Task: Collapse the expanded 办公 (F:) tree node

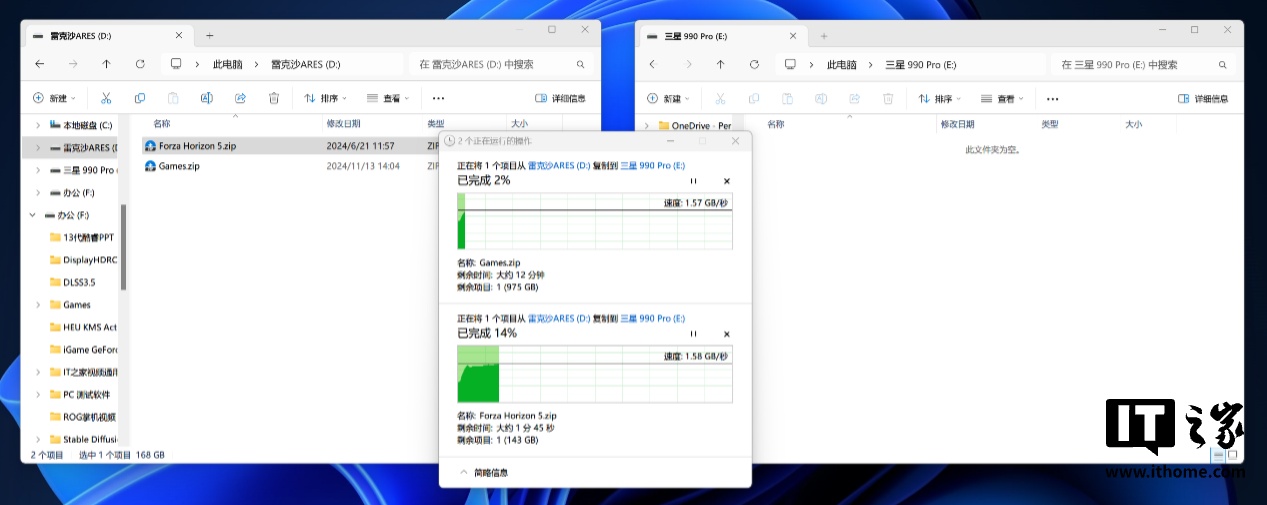Action: point(34,215)
